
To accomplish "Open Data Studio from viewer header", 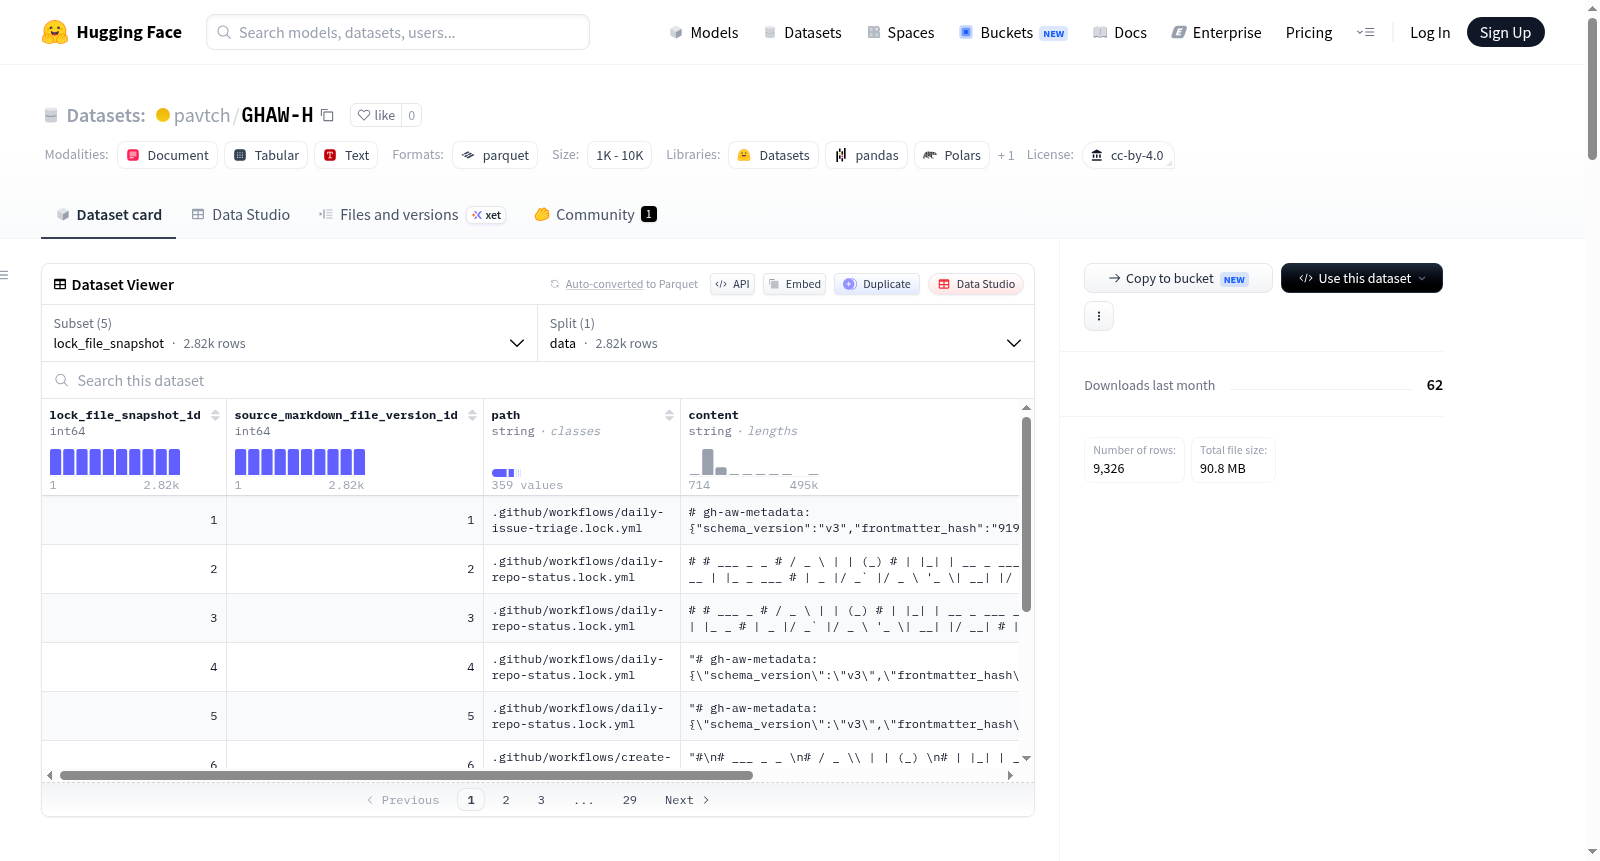I will [x=976, y=284].
